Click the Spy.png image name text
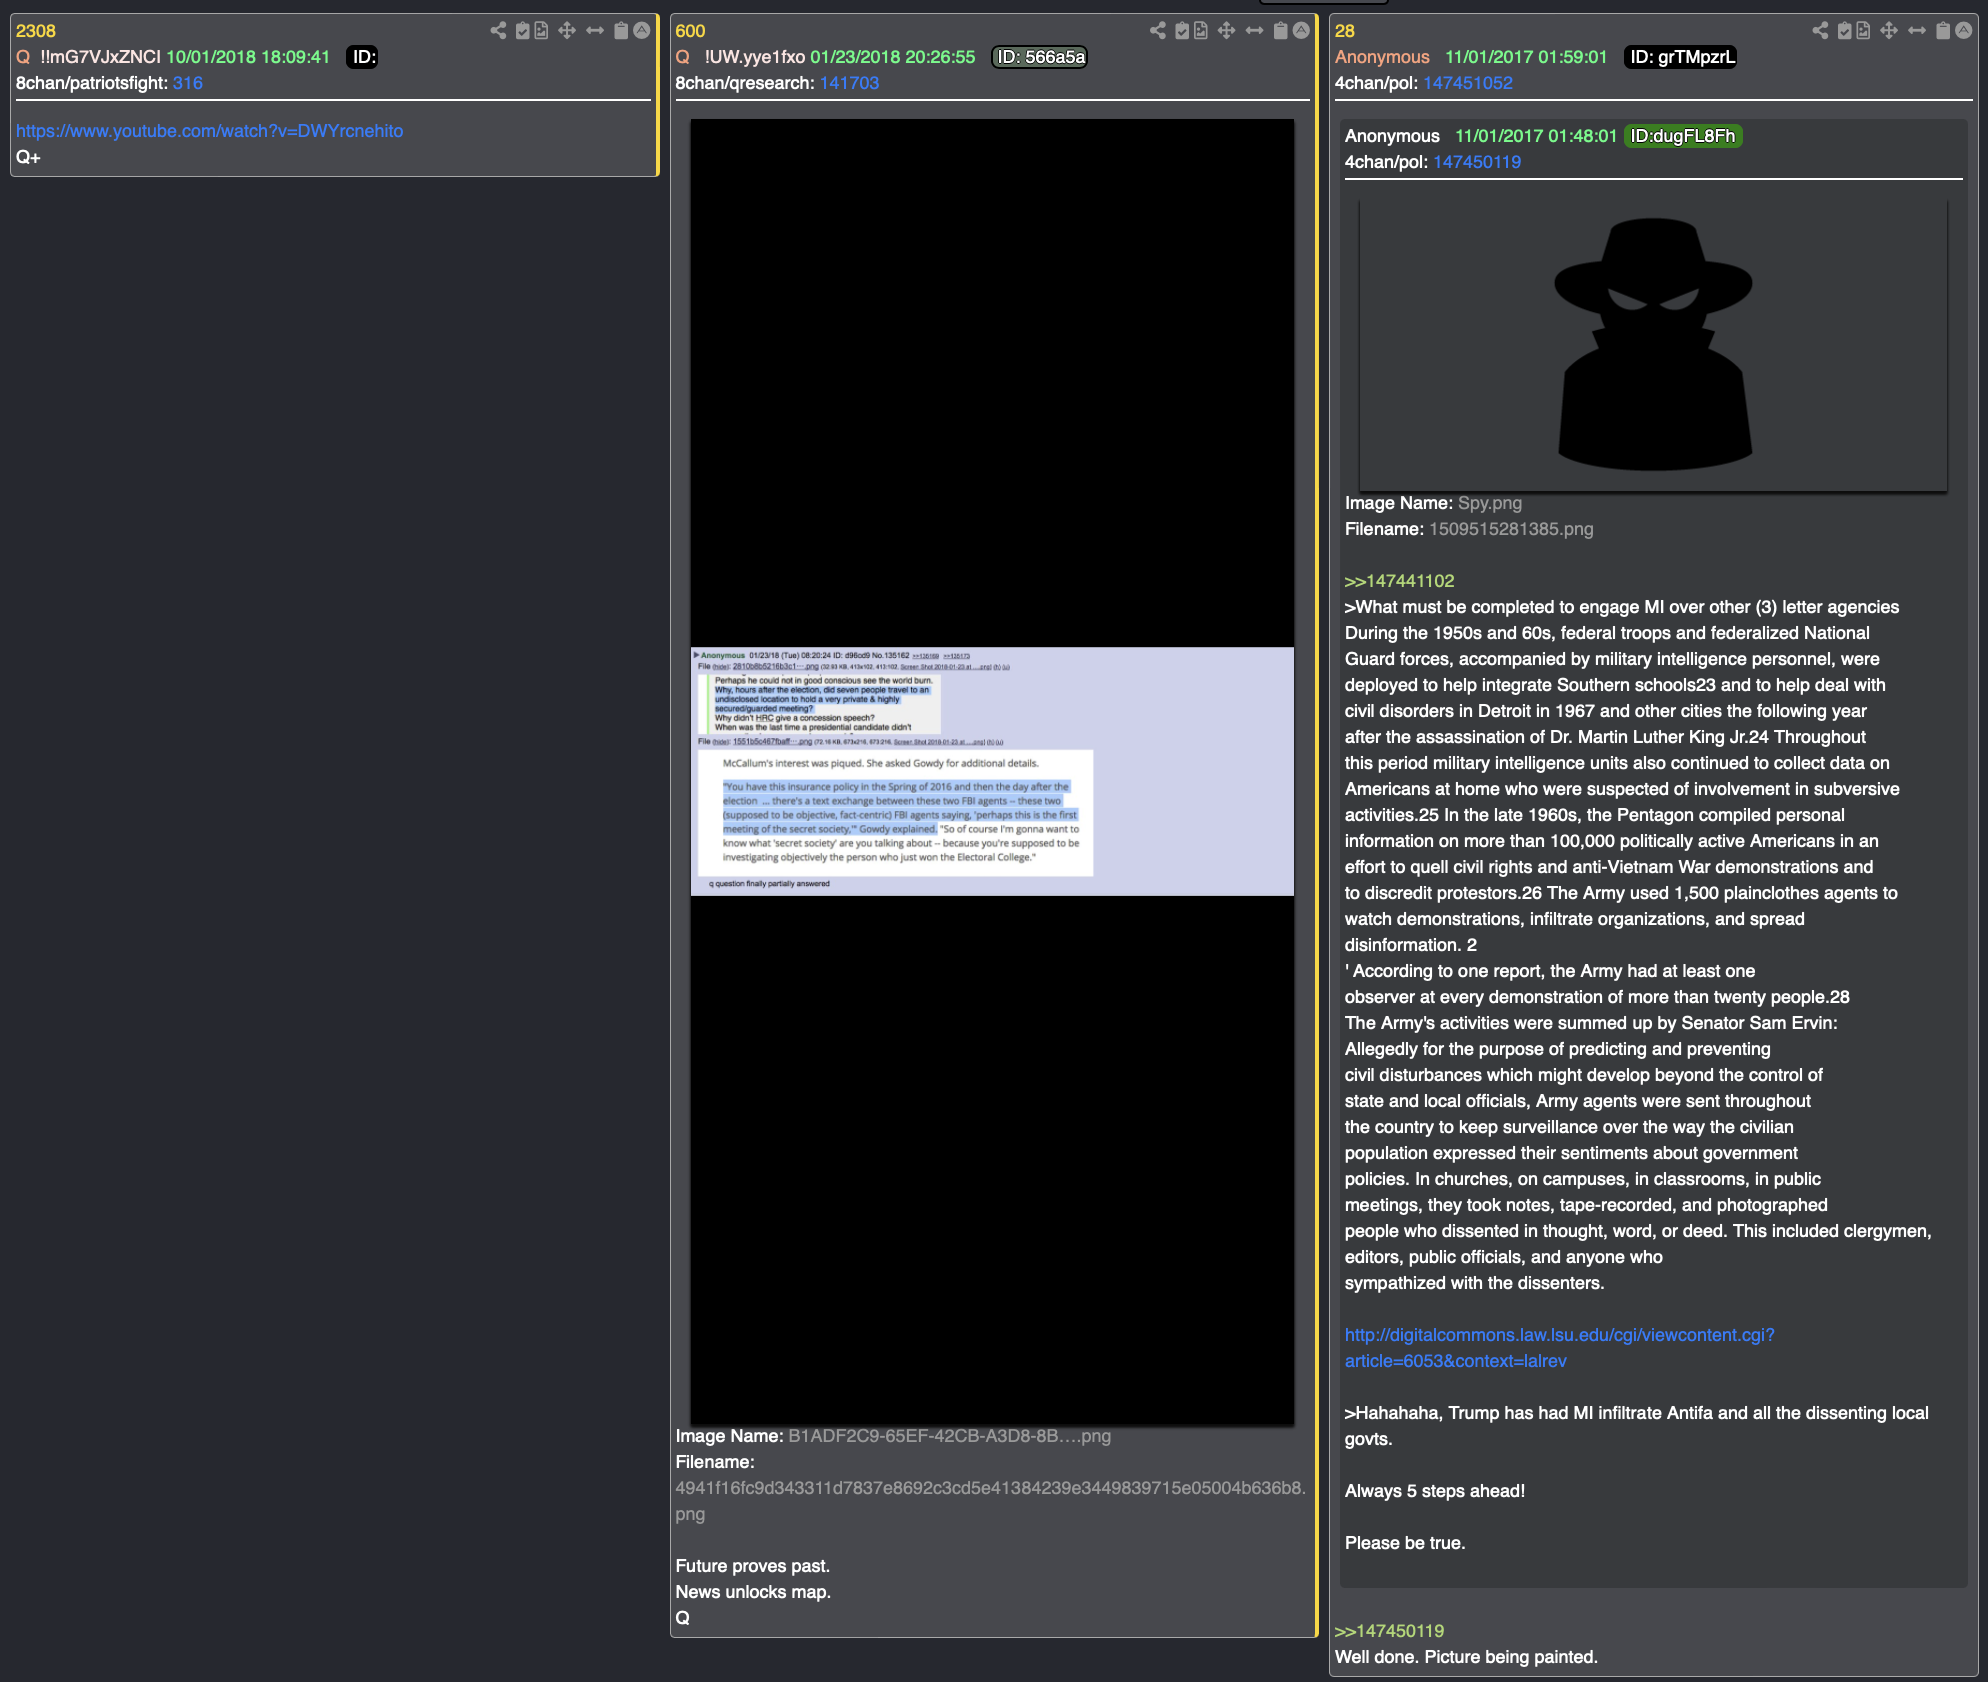This screenshot has width=1988, height=1682. point(1490,503)
